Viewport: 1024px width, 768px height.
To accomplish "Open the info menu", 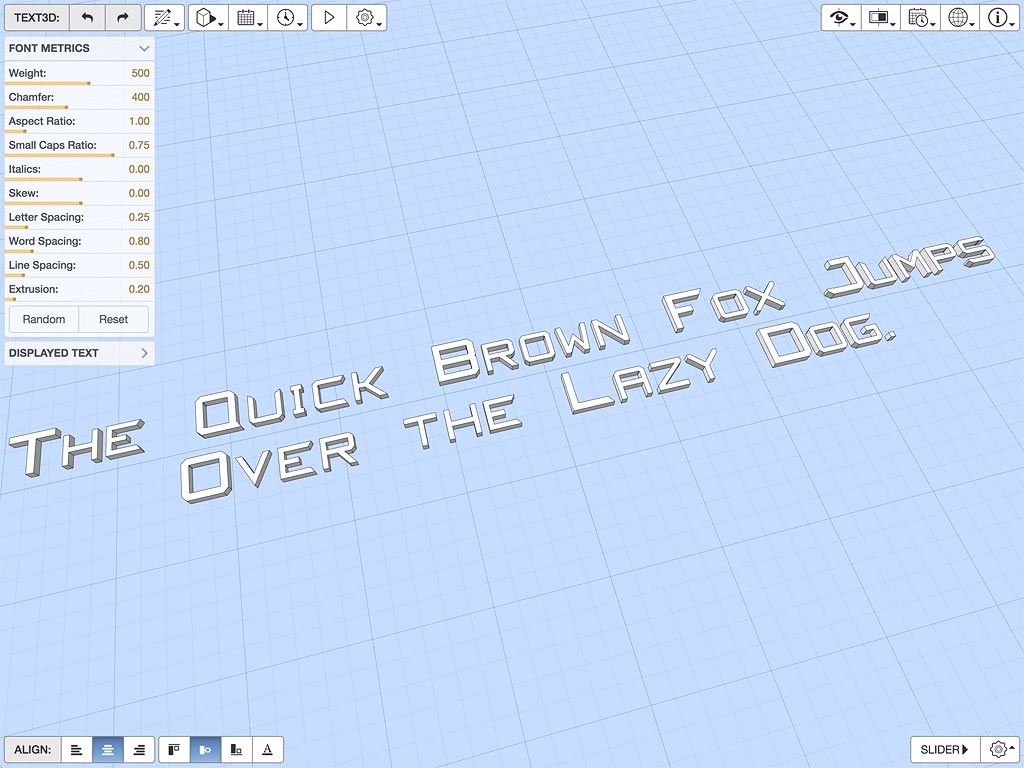I will [999, 18].
